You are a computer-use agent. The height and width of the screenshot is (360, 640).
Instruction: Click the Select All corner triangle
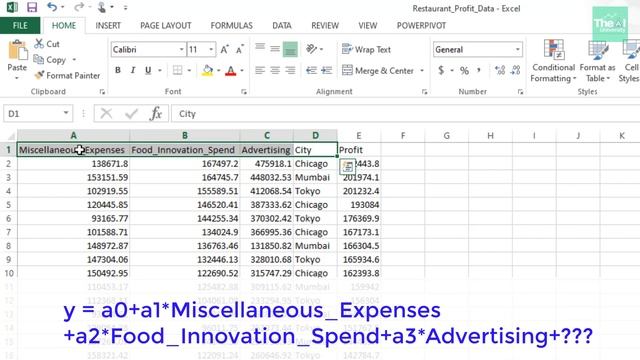(11, 136)
